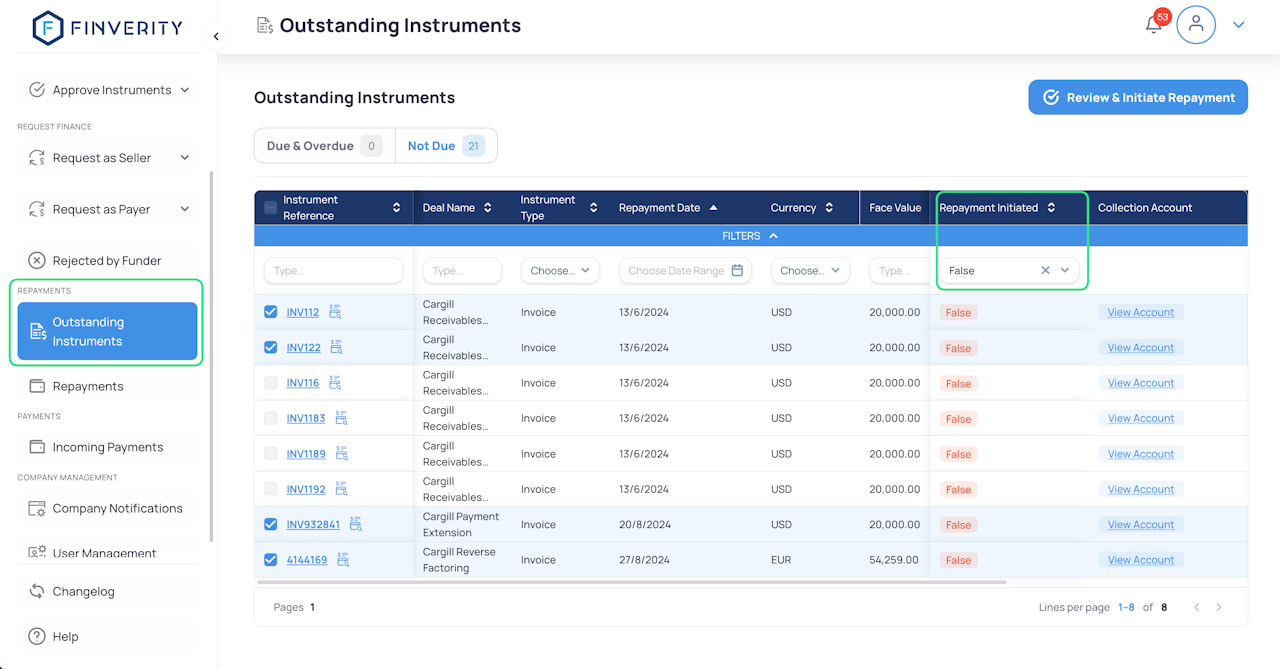This screenshot has height=669, width=1280.
Task: Uncheck the INV122 row checkbox
Action: (270, 347)
